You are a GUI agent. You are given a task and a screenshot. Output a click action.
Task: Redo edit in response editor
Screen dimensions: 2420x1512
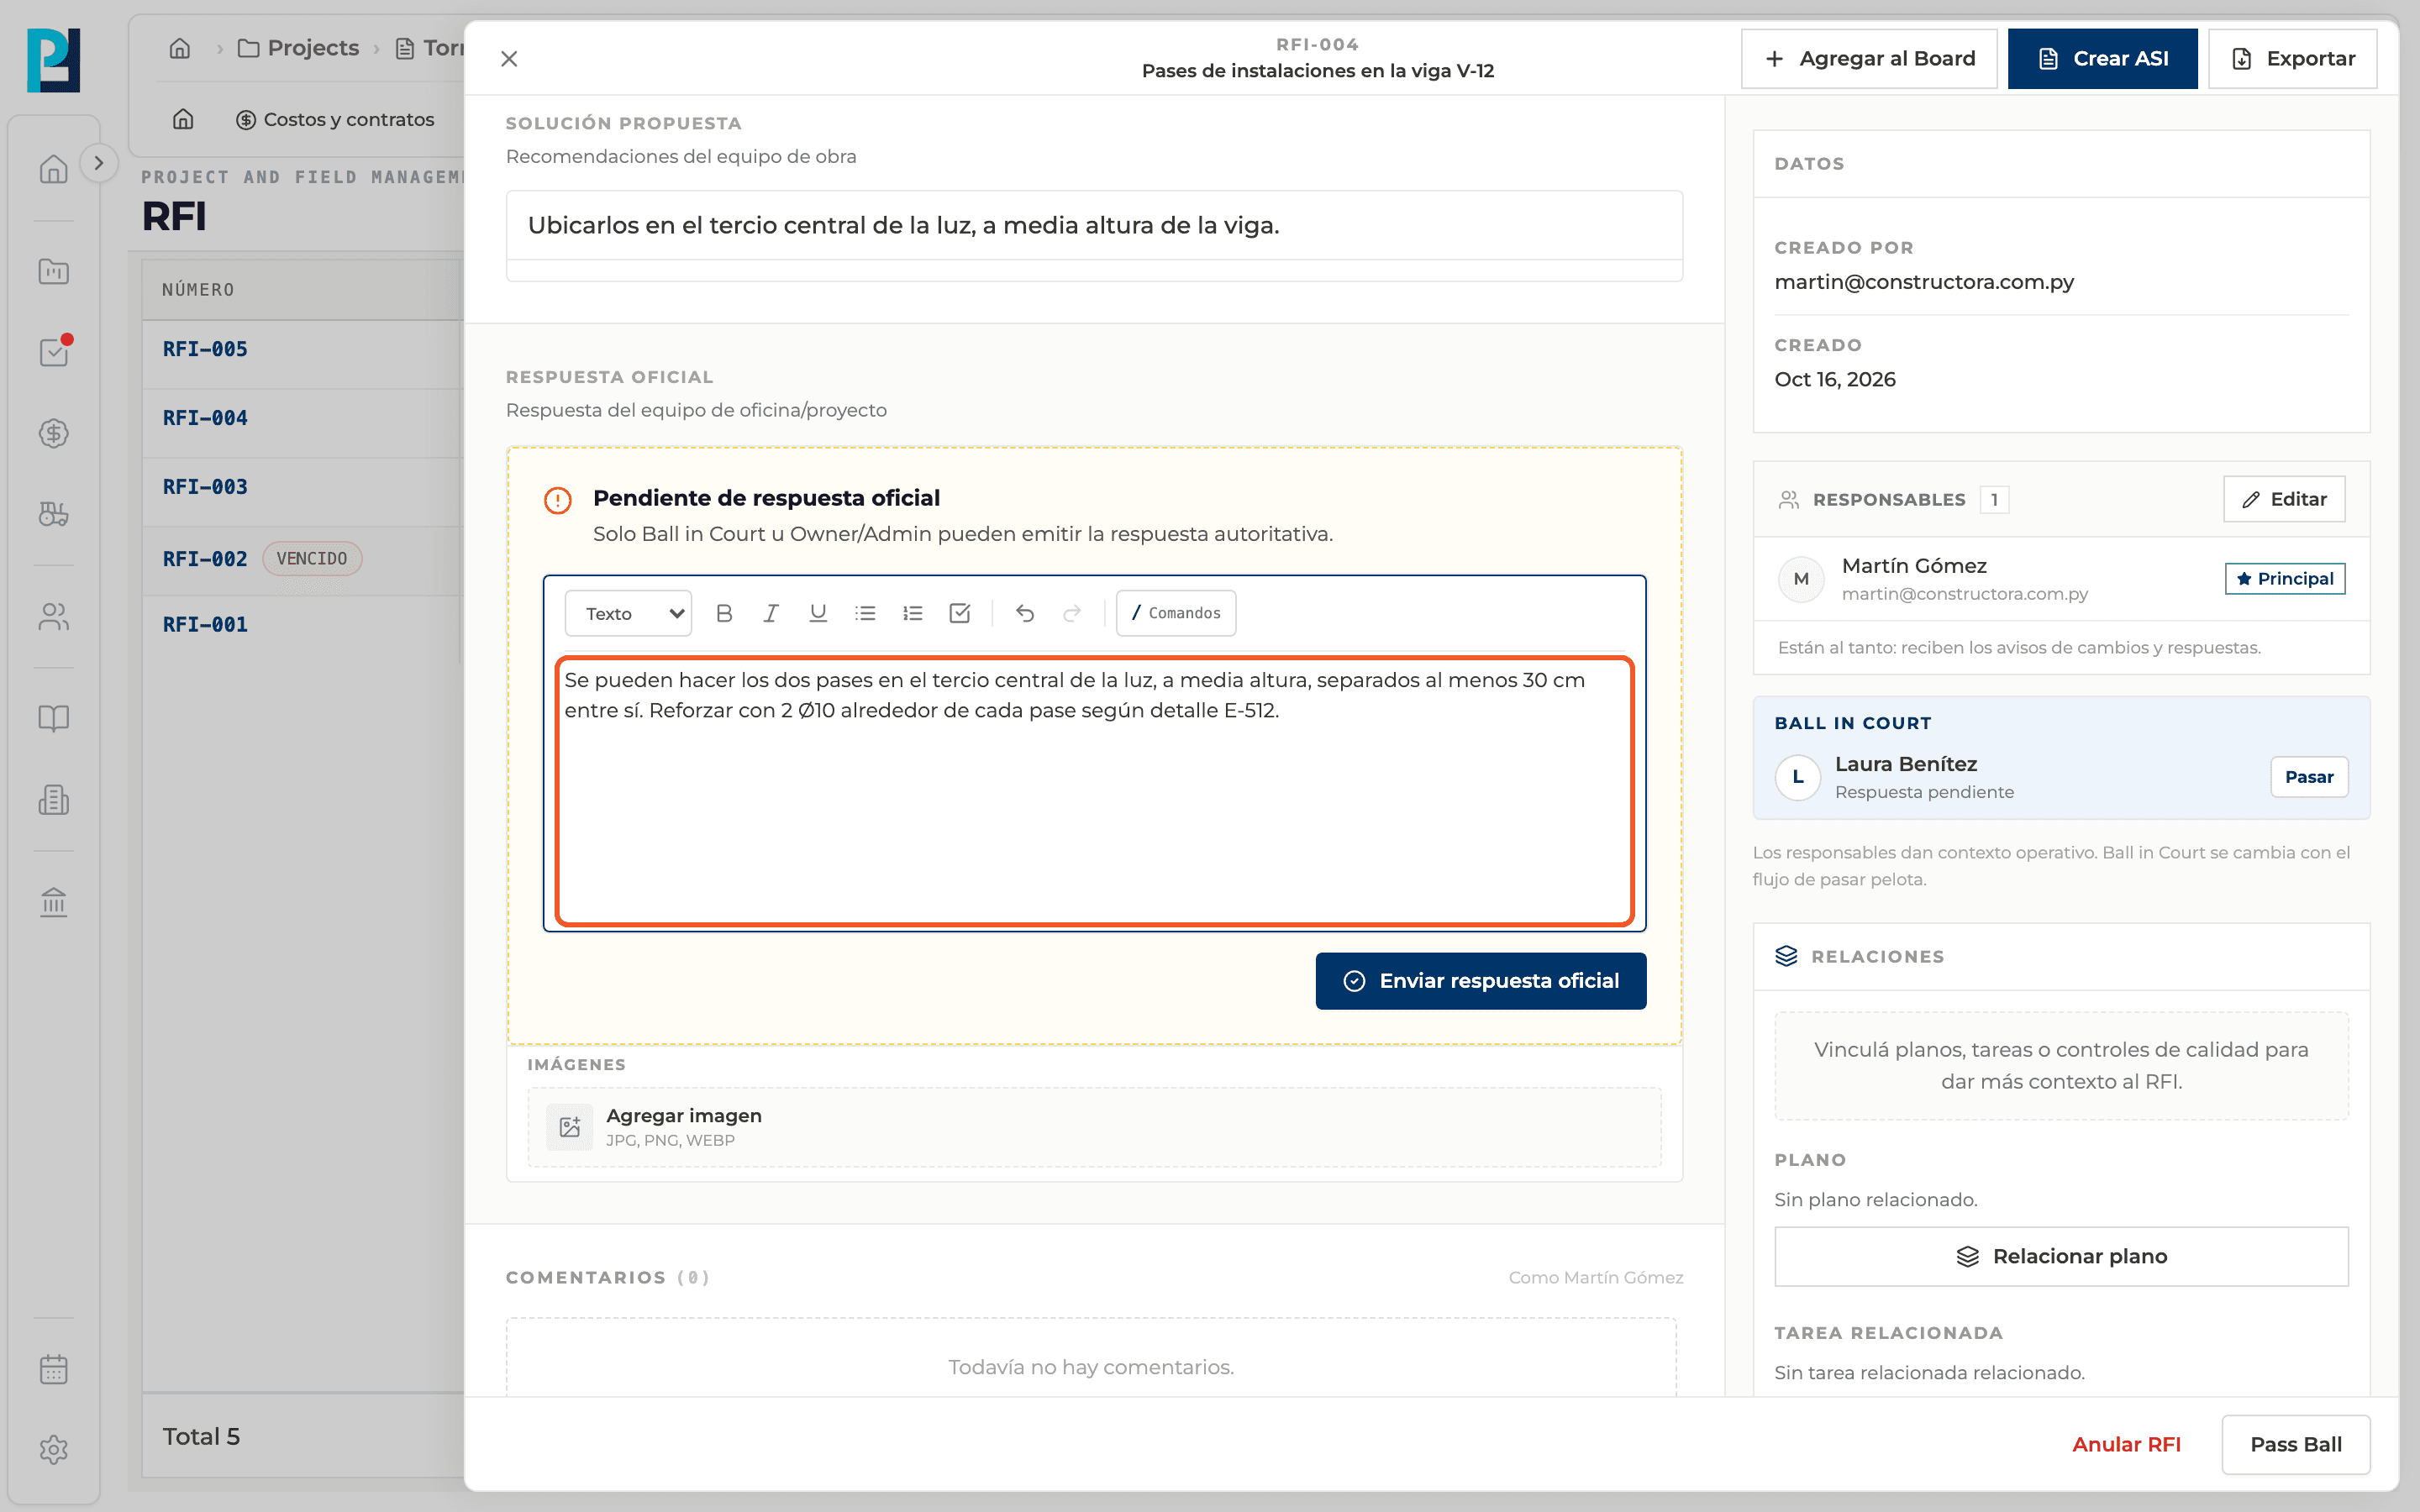(1072, 613)
